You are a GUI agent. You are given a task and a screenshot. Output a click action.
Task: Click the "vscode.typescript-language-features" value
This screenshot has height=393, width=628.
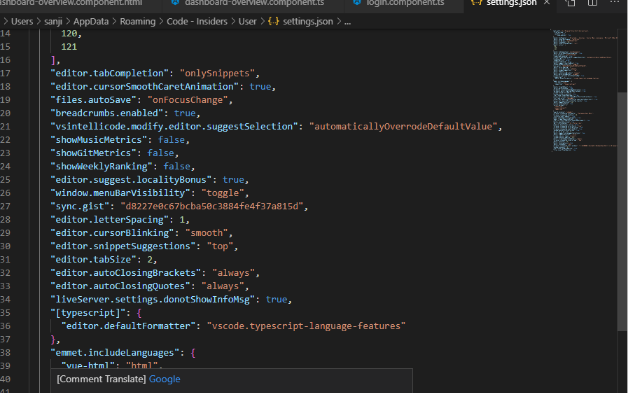pos(306,326)
